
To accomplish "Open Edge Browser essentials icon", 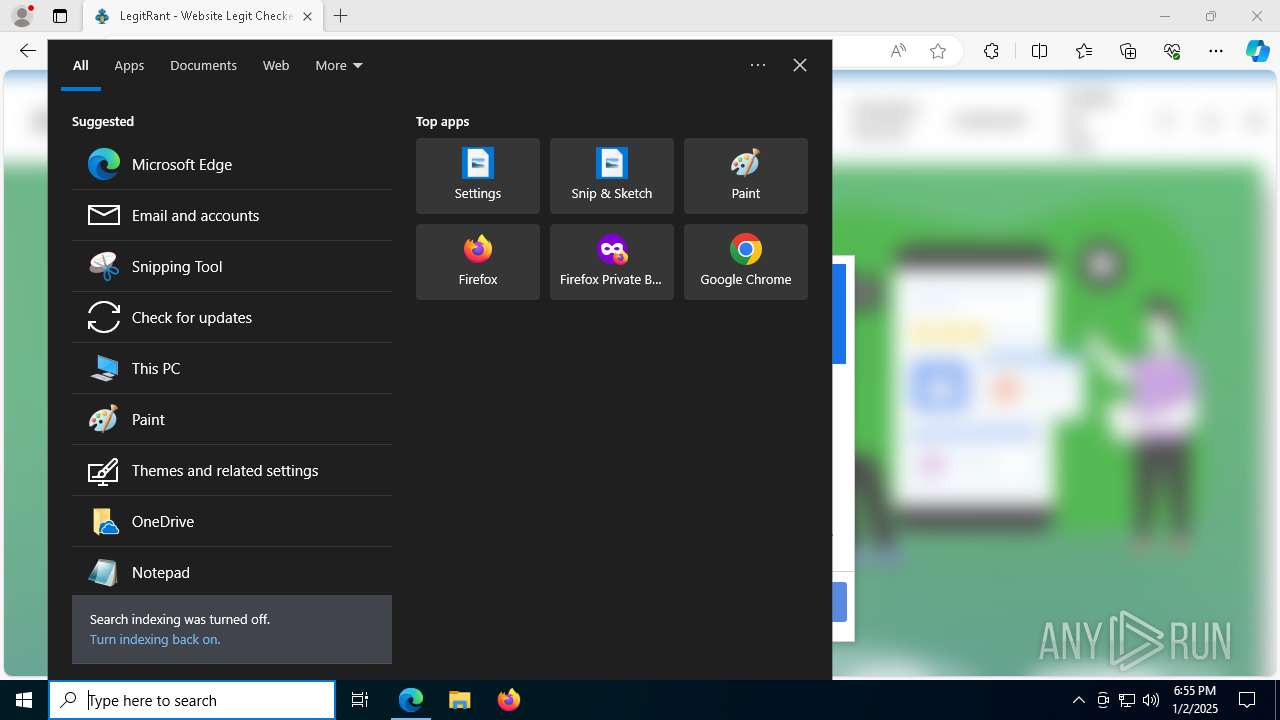I will click(x=1172, y=51).
